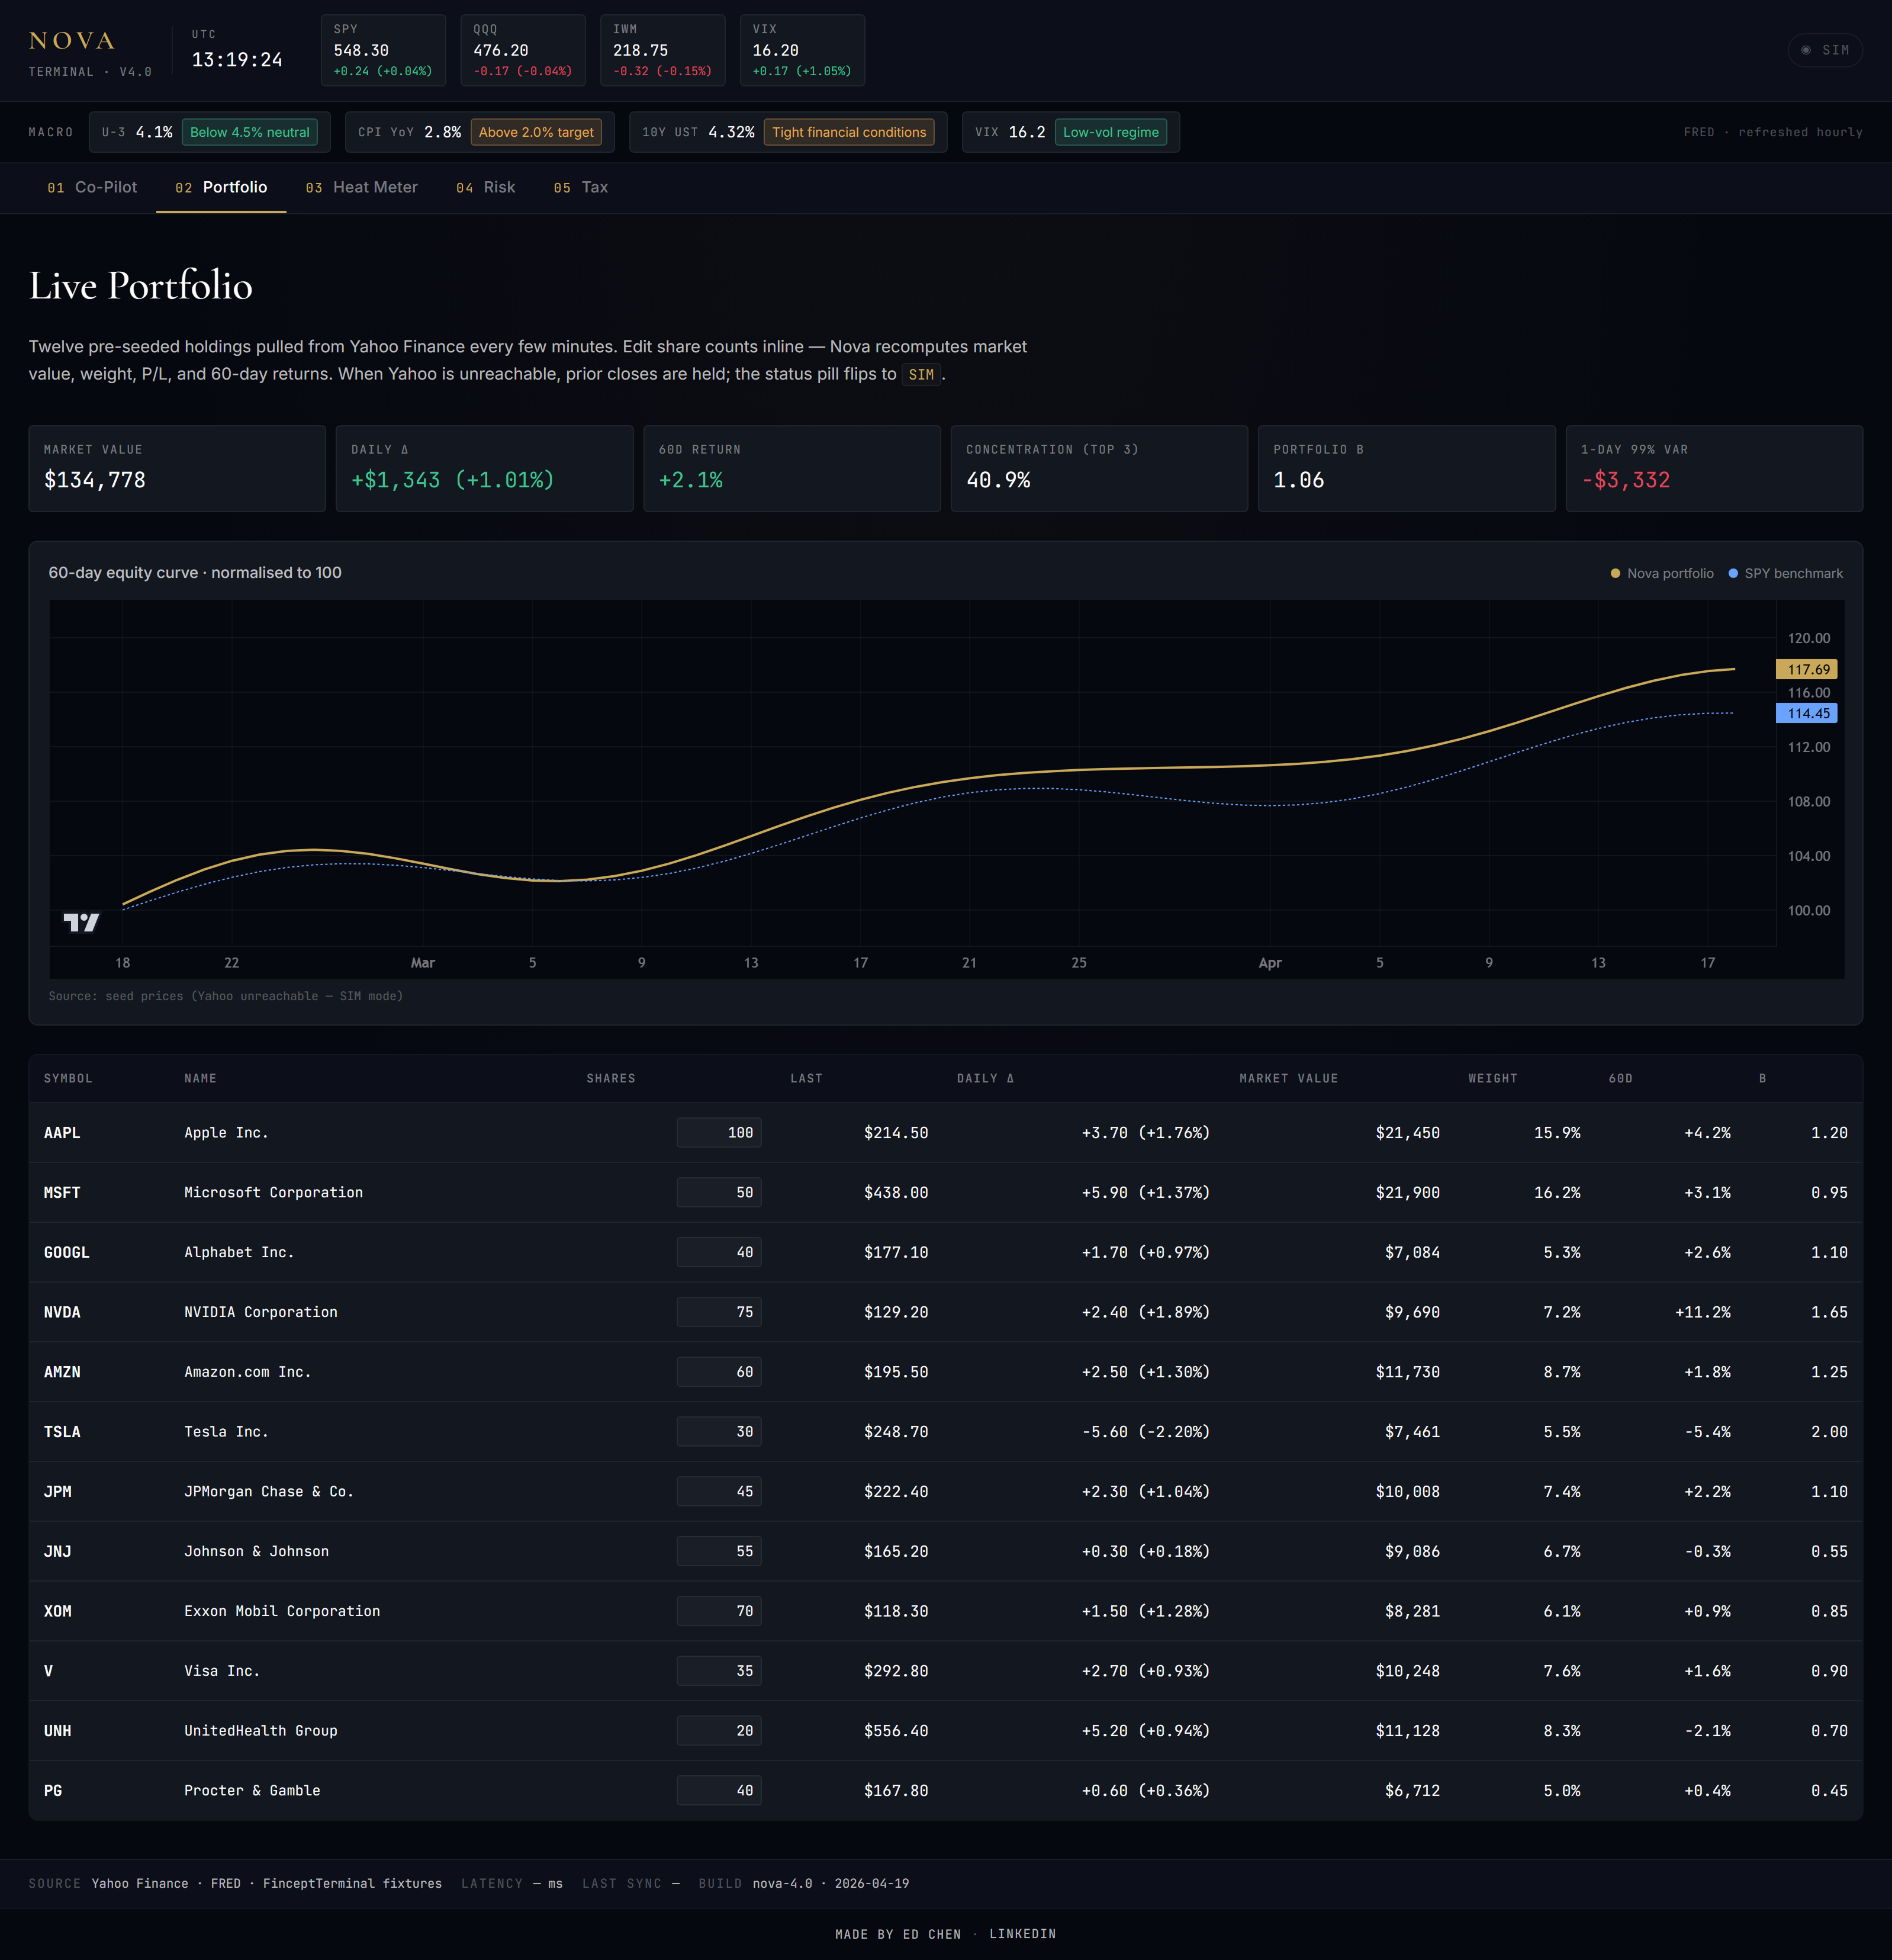The image size is (1892, 1960).
Task: Edit the XOM shares input
Action: click(x=719, y=1611)
